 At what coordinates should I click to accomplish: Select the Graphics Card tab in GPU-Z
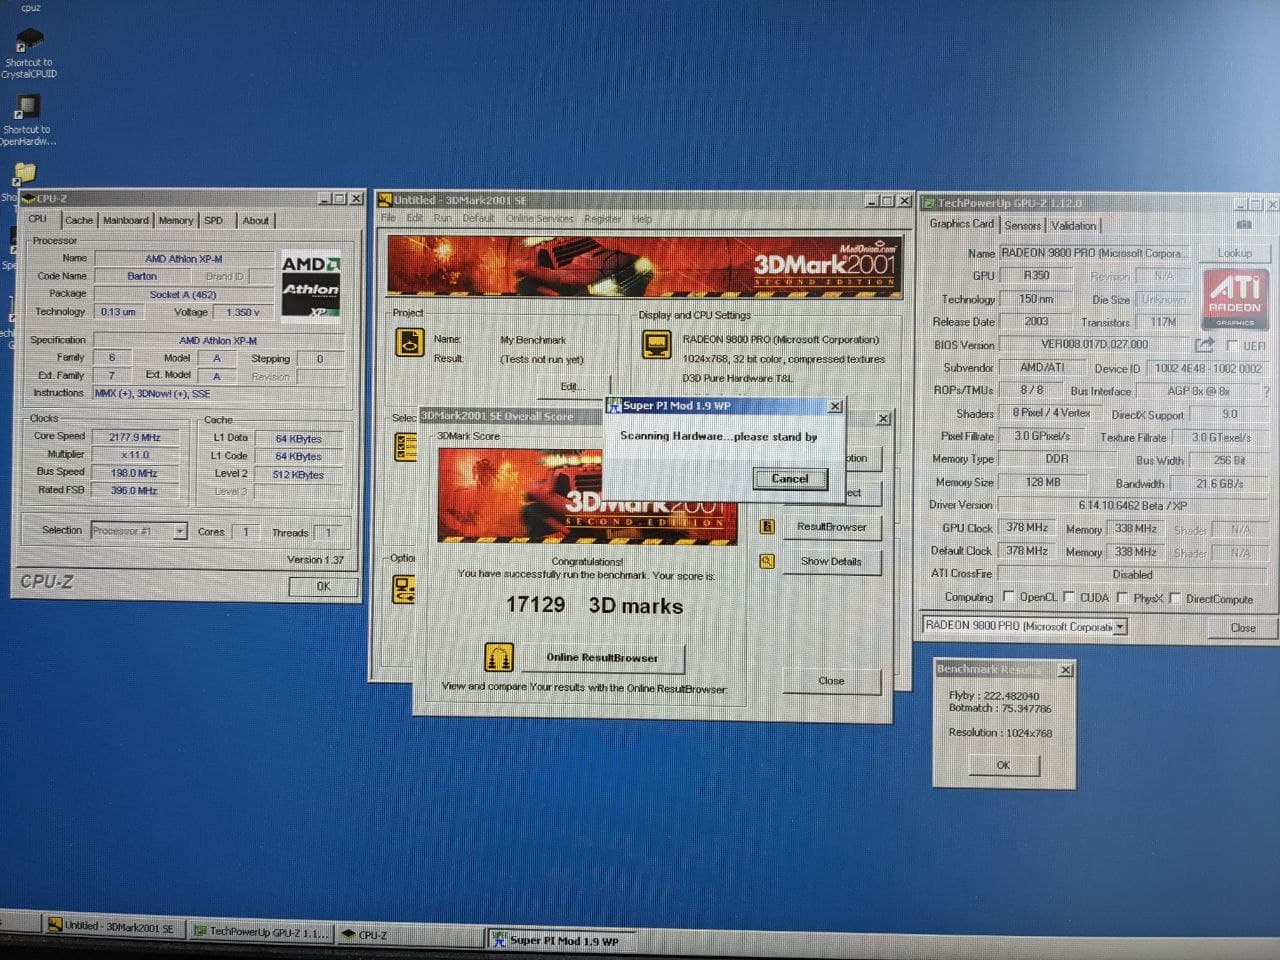(961, 224)
